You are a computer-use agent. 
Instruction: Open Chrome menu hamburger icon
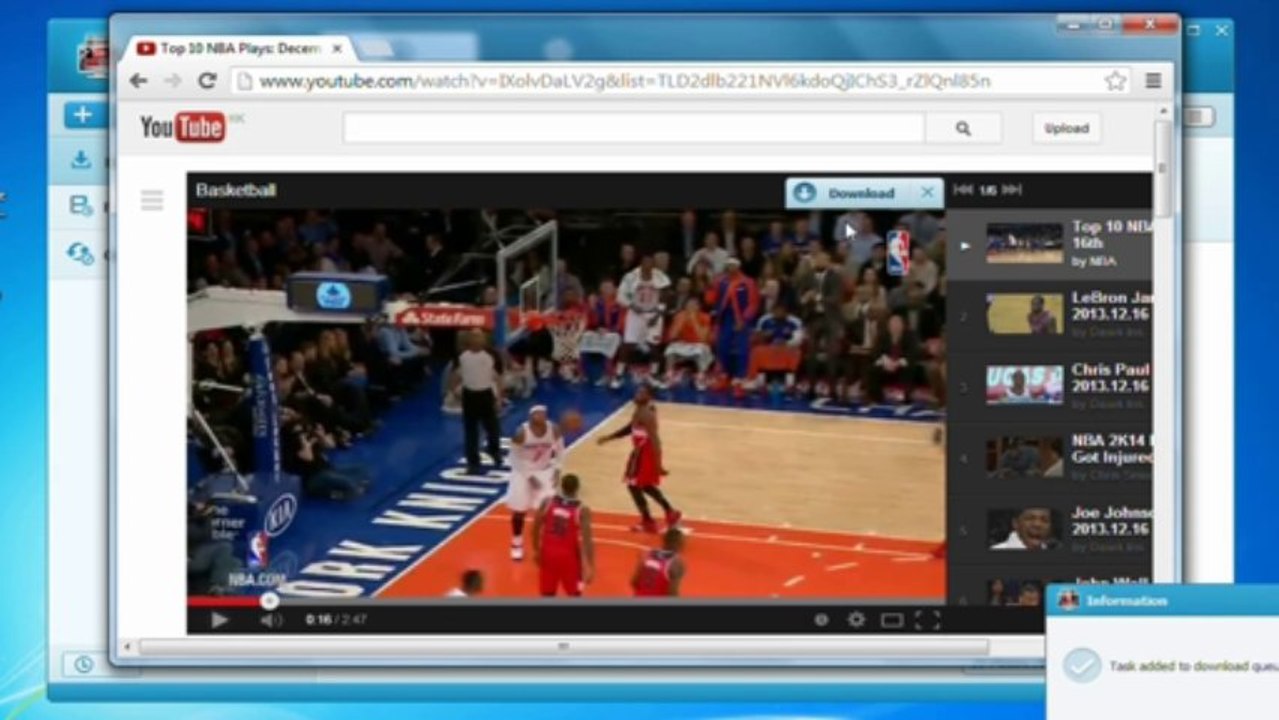point(1153,81)
